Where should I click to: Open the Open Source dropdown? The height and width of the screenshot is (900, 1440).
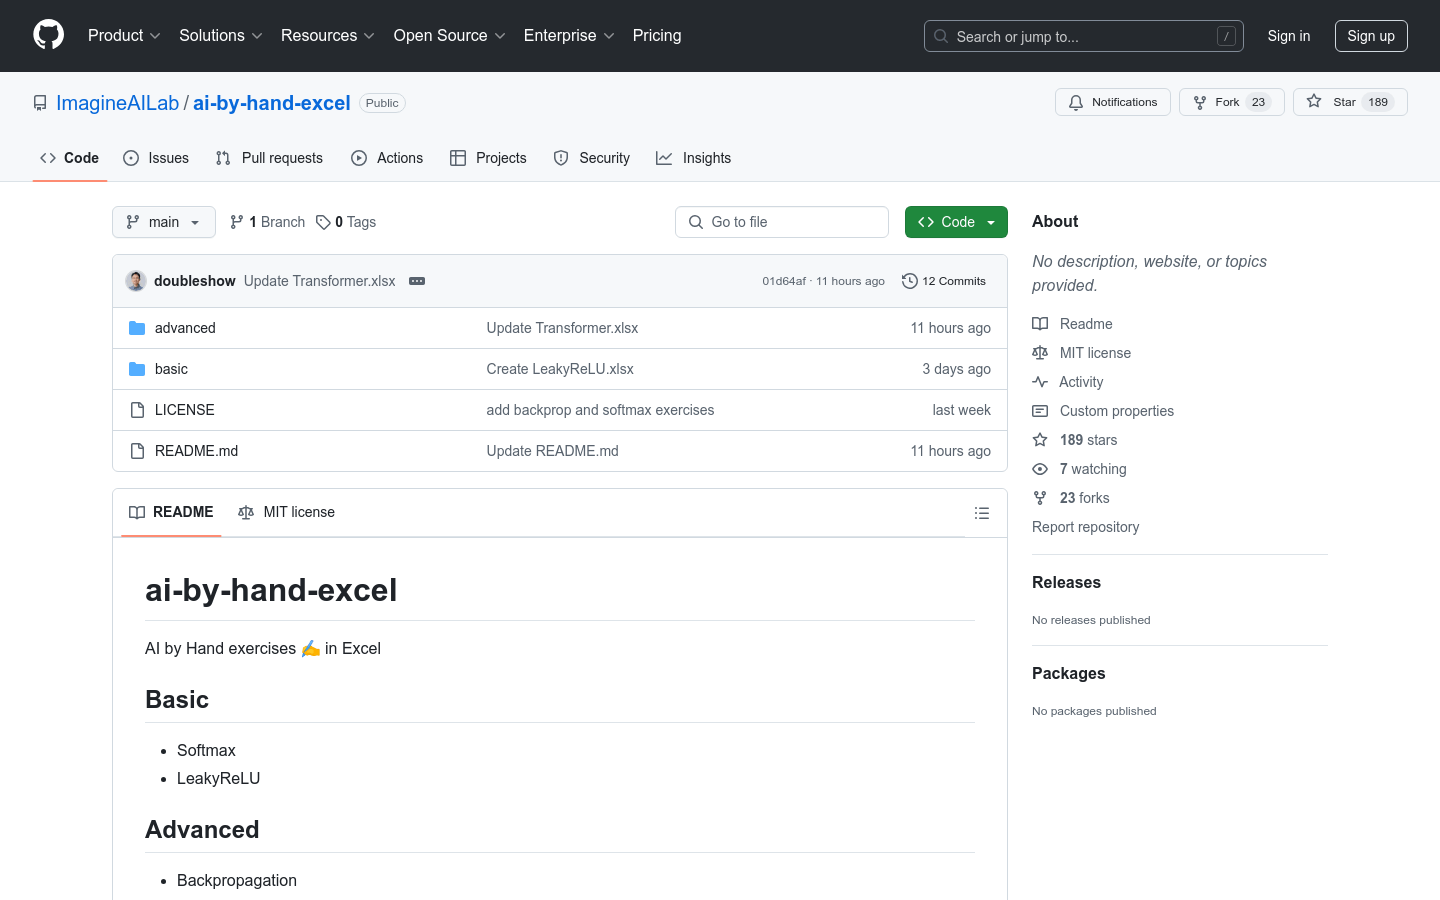point(450,35)
